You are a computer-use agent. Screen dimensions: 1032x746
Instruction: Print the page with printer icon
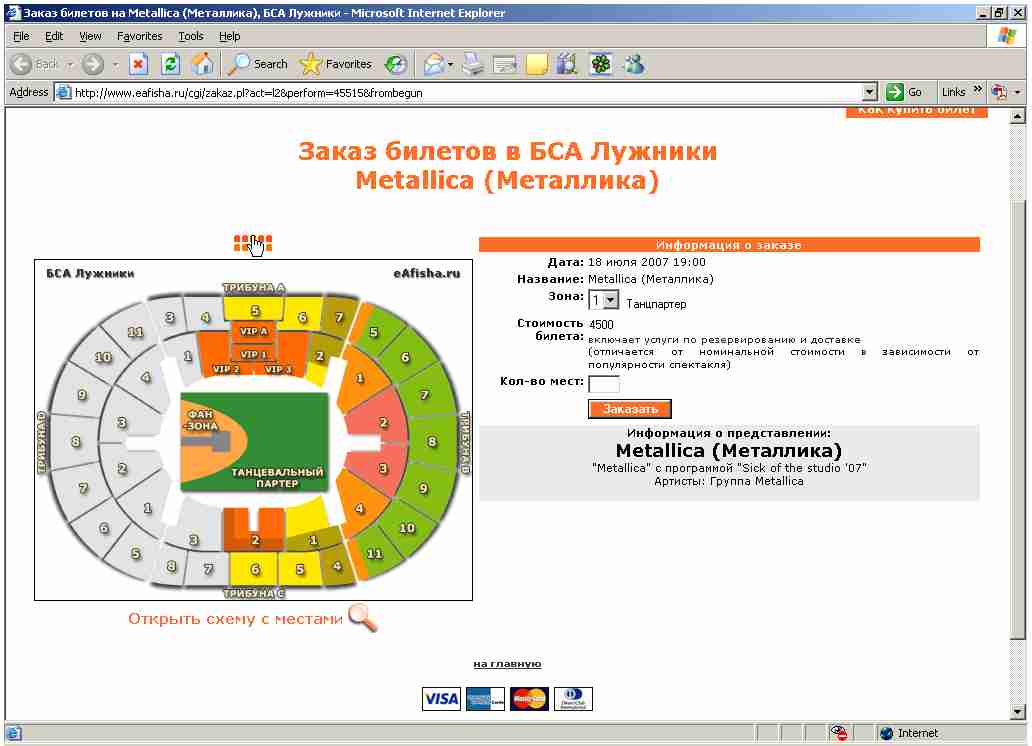pyautogui.click(x=472, y=64)
